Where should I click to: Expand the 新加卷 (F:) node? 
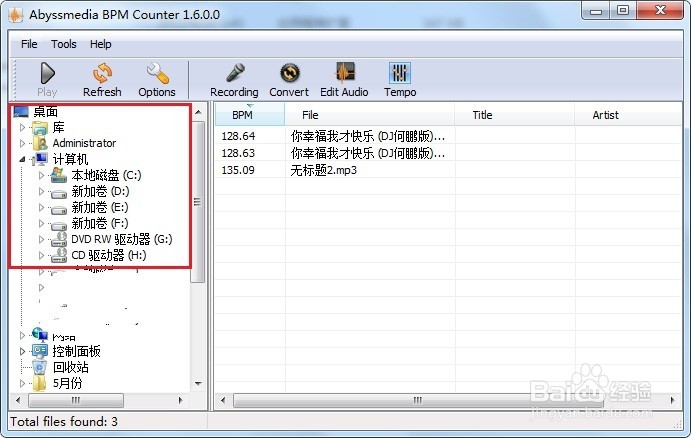[41, 223]
